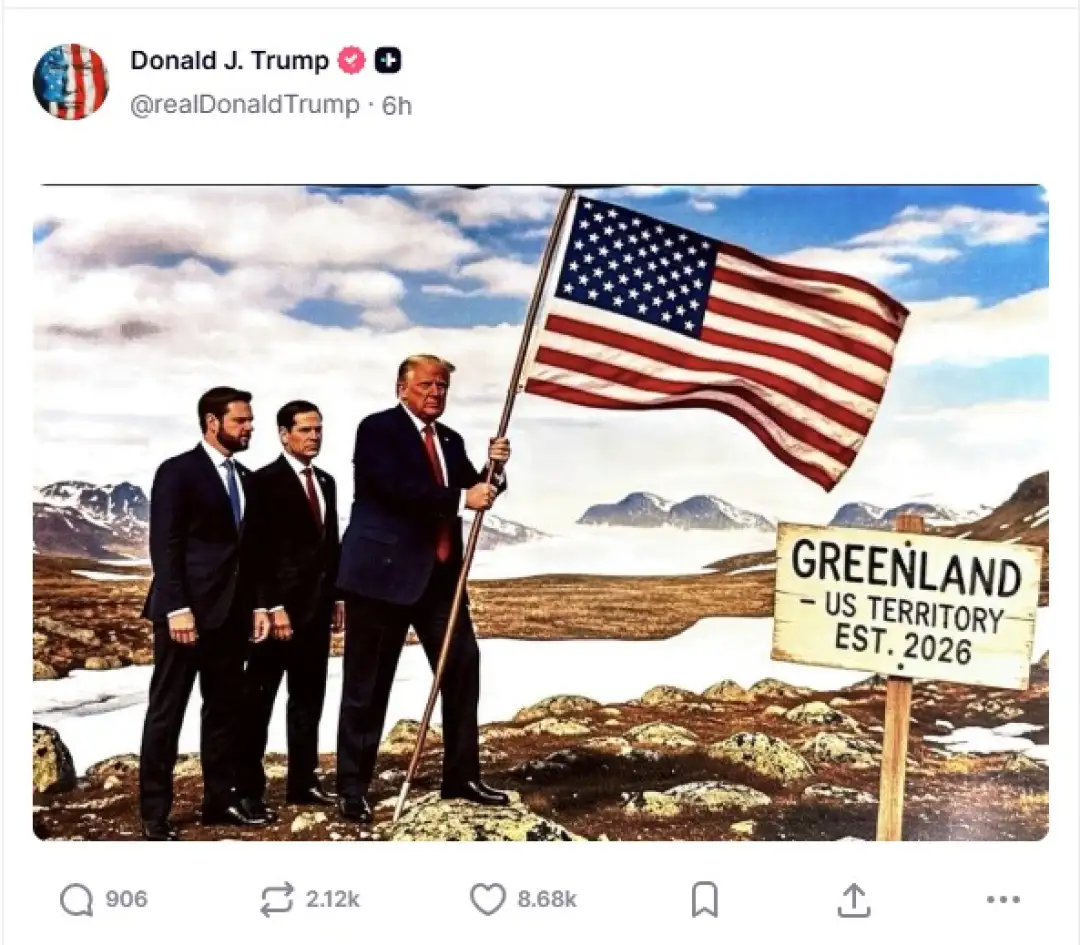Open the three-dot more options menu
The height and width of the screenshot is (945, 1080).
tap(1003, 900)
